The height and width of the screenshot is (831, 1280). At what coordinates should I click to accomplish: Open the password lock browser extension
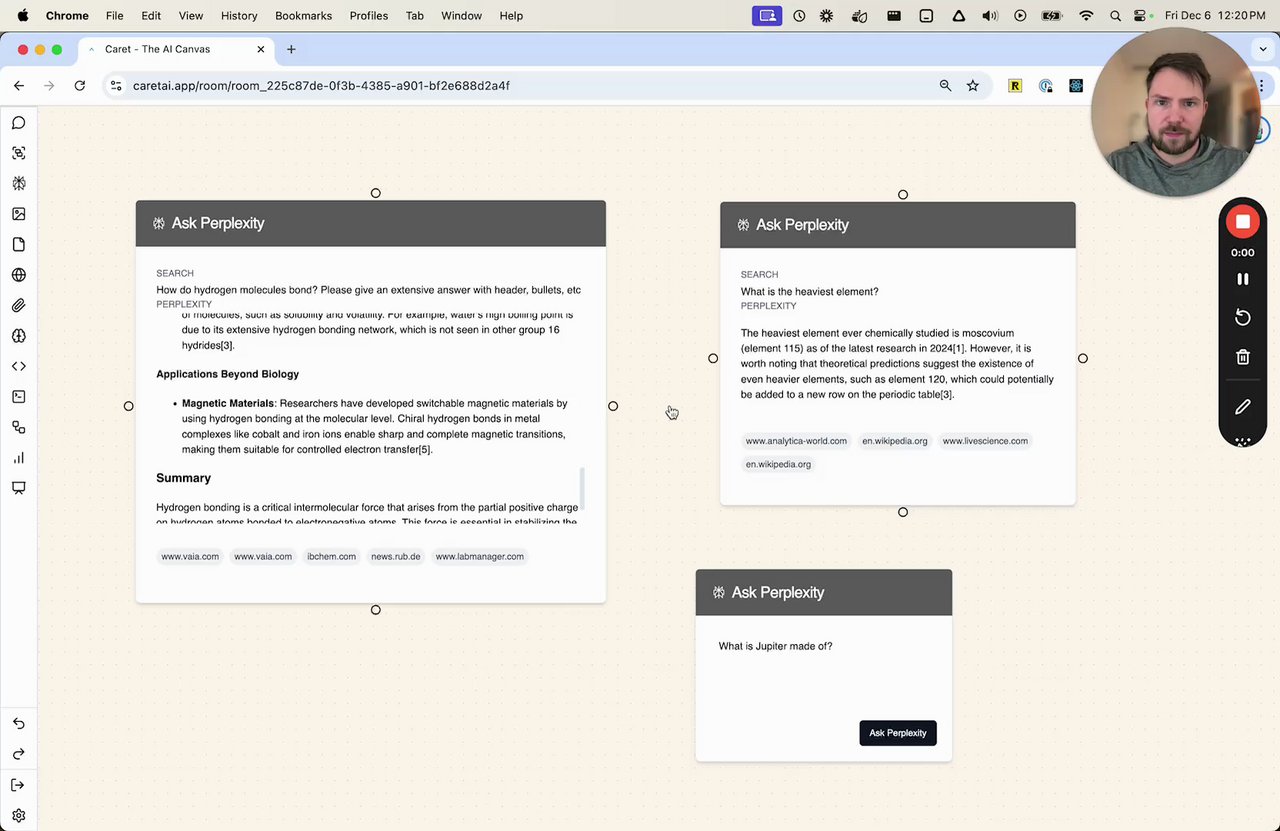click(x=1046, y=86)
